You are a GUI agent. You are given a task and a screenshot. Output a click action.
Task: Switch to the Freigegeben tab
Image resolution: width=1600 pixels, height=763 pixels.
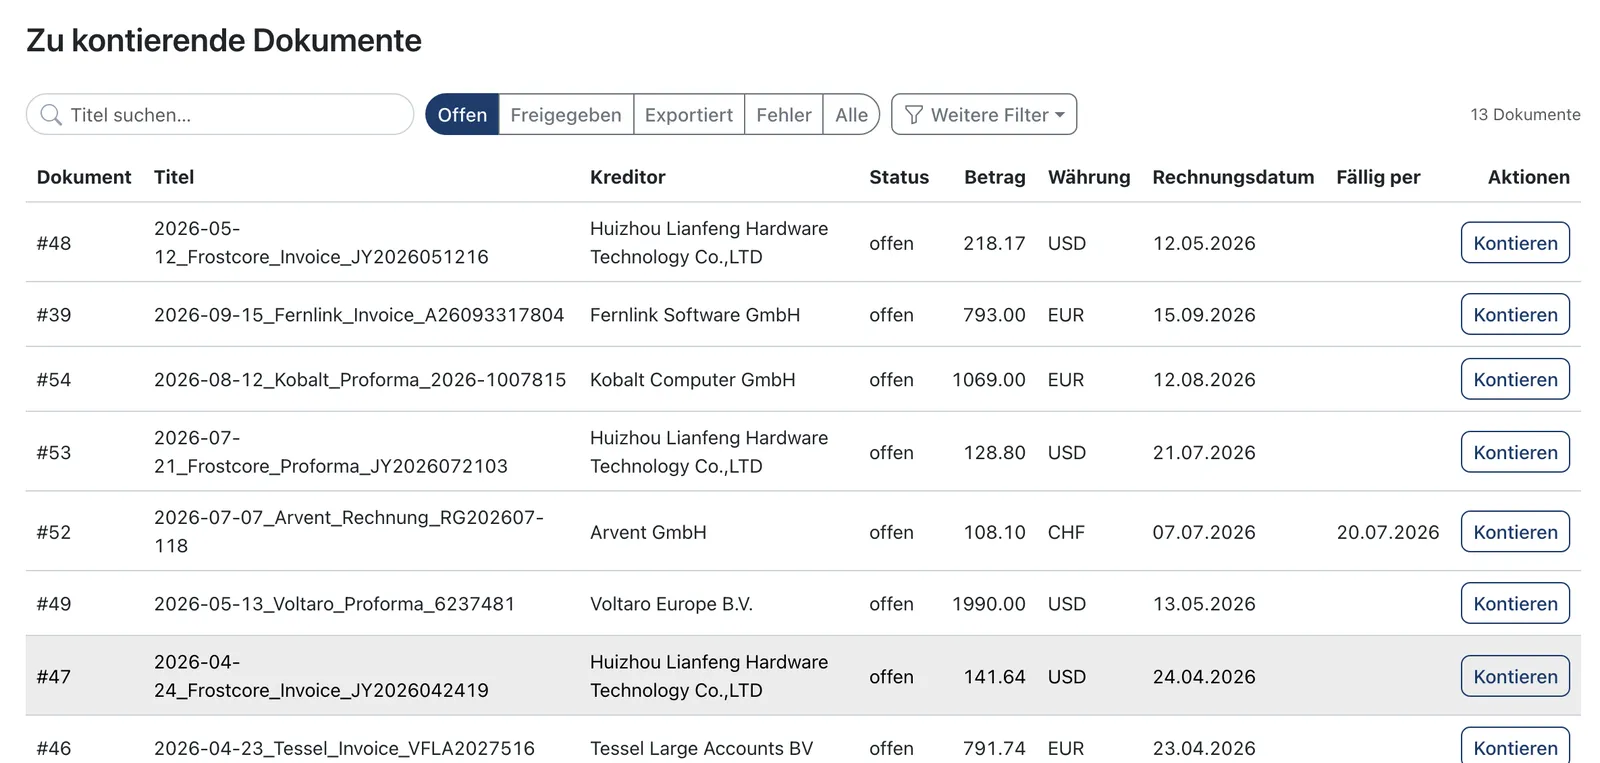pyautogui.click(x=566, y=114)
